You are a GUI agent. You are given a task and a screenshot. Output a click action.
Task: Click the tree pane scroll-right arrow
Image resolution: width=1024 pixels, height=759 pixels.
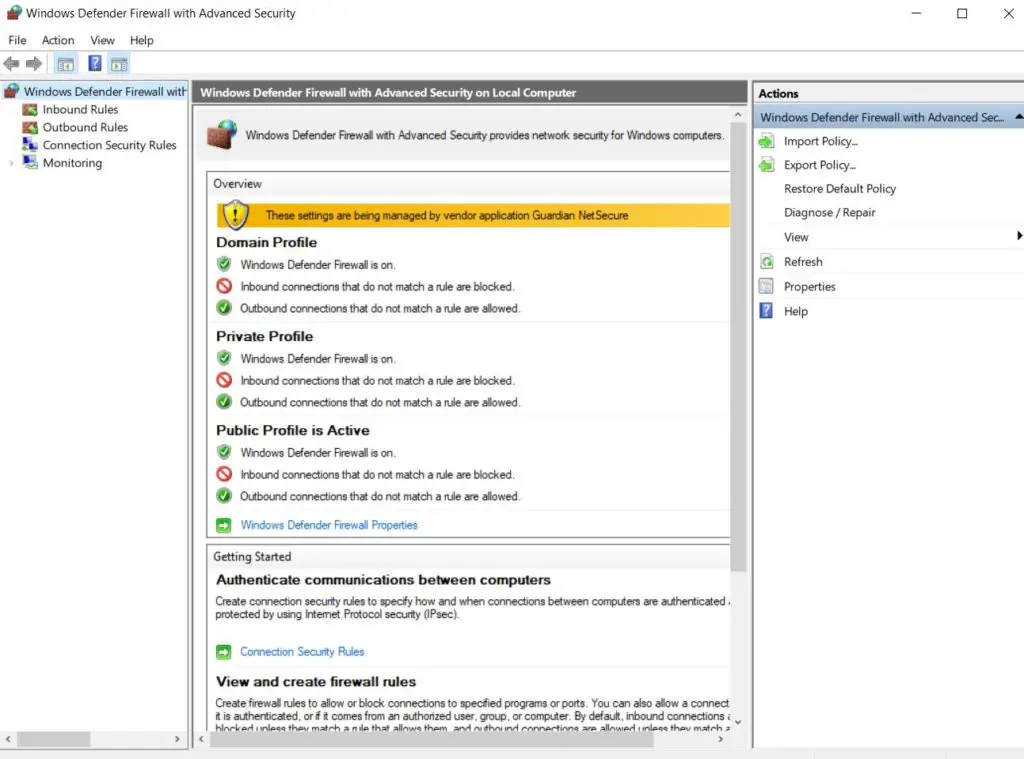[x=177, y=739]
